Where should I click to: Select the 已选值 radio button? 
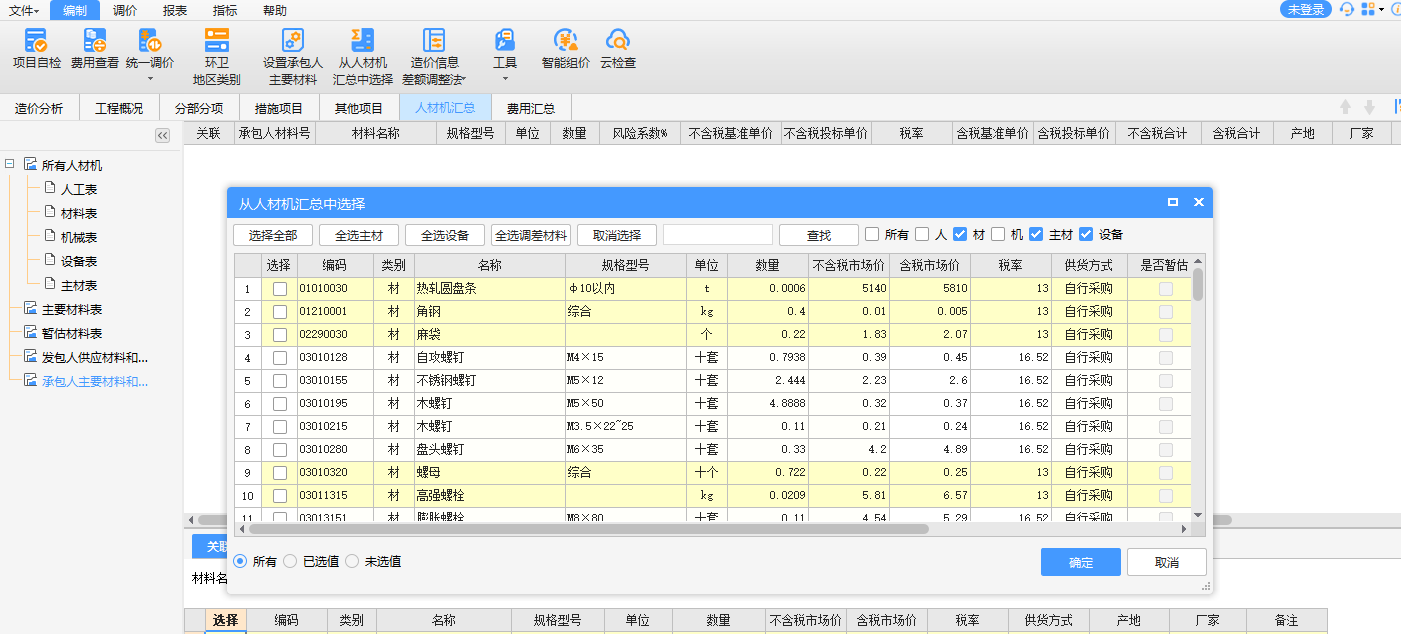click(290, 561)
